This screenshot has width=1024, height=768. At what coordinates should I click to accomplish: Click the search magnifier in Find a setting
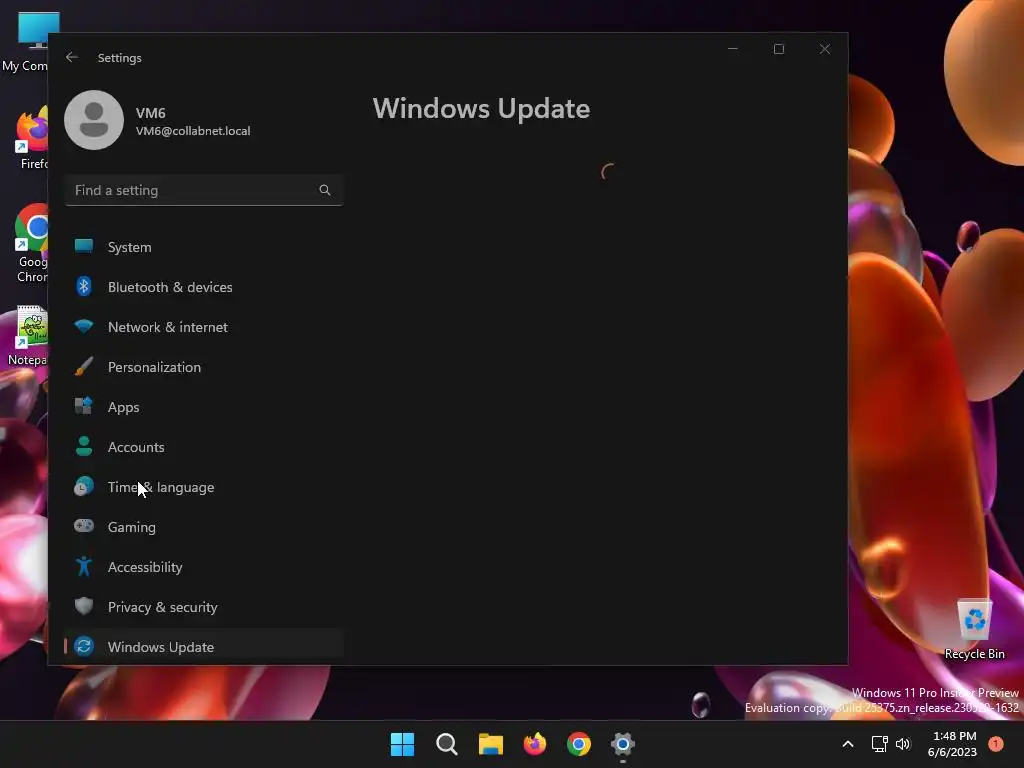(325, 190)
